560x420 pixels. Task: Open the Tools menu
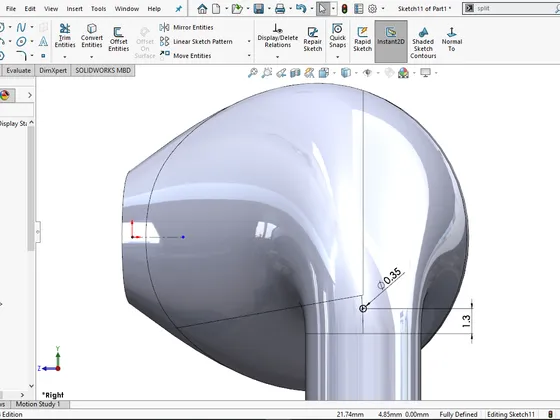99,9
